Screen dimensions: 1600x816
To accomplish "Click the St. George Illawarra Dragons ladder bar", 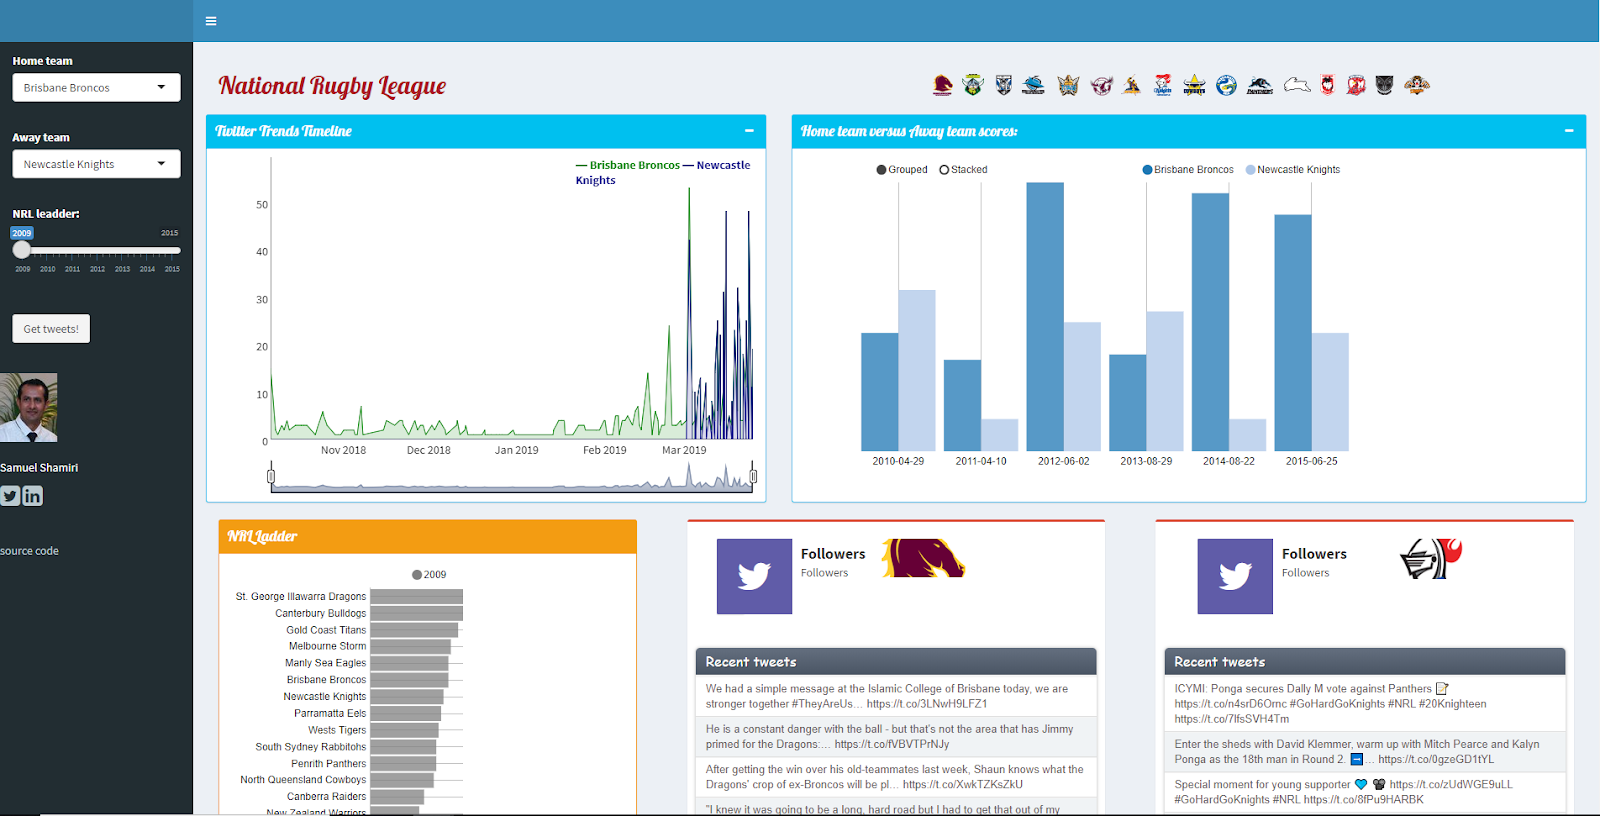I will 416,597.
